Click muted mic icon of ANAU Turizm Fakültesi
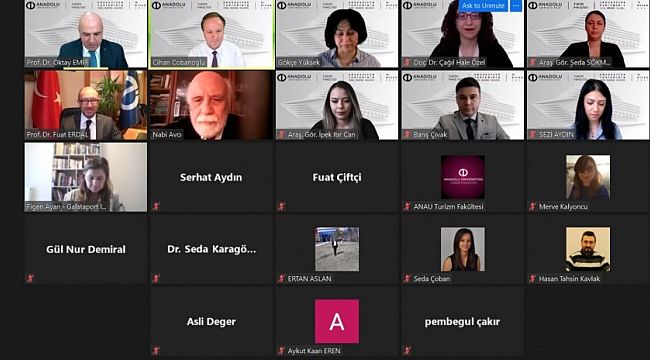The height and width of the screenshot is (360, 650). [x=407, y=206]
